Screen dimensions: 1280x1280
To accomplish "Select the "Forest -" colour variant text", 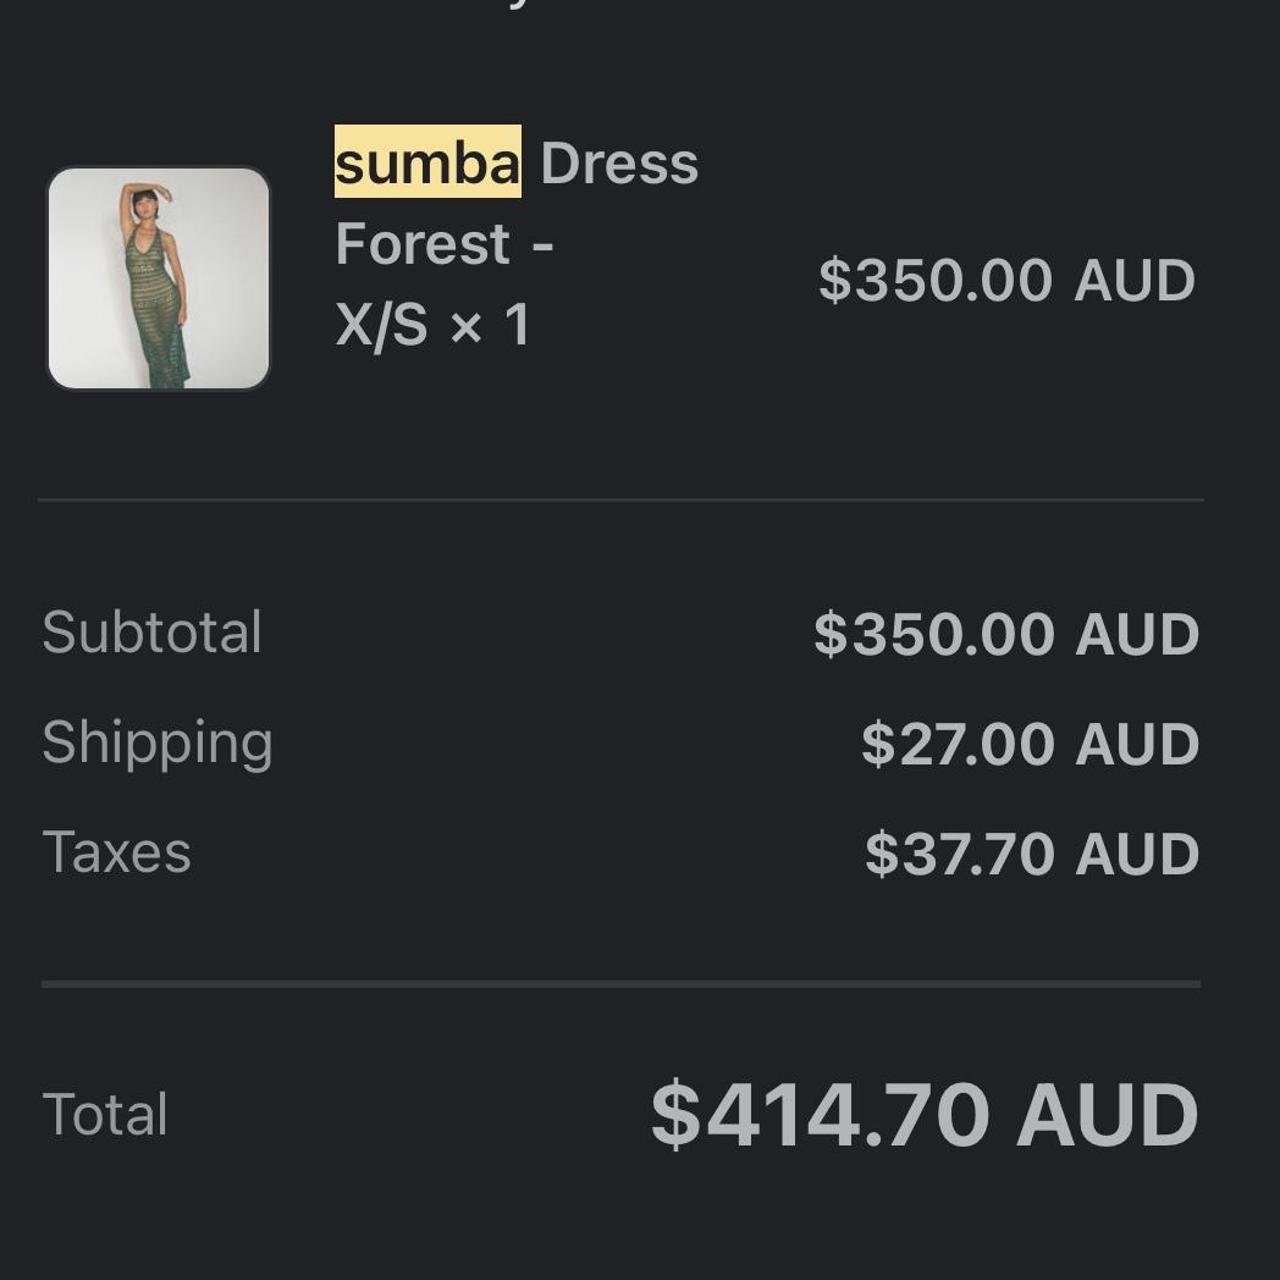I will pos(444,244).
